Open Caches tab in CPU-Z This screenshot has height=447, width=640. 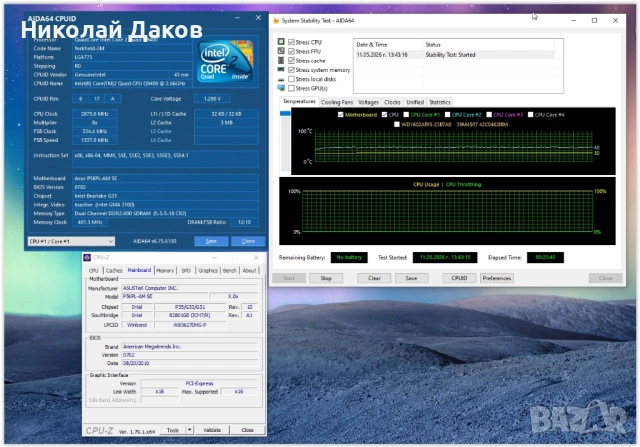[x=114, y=270]
